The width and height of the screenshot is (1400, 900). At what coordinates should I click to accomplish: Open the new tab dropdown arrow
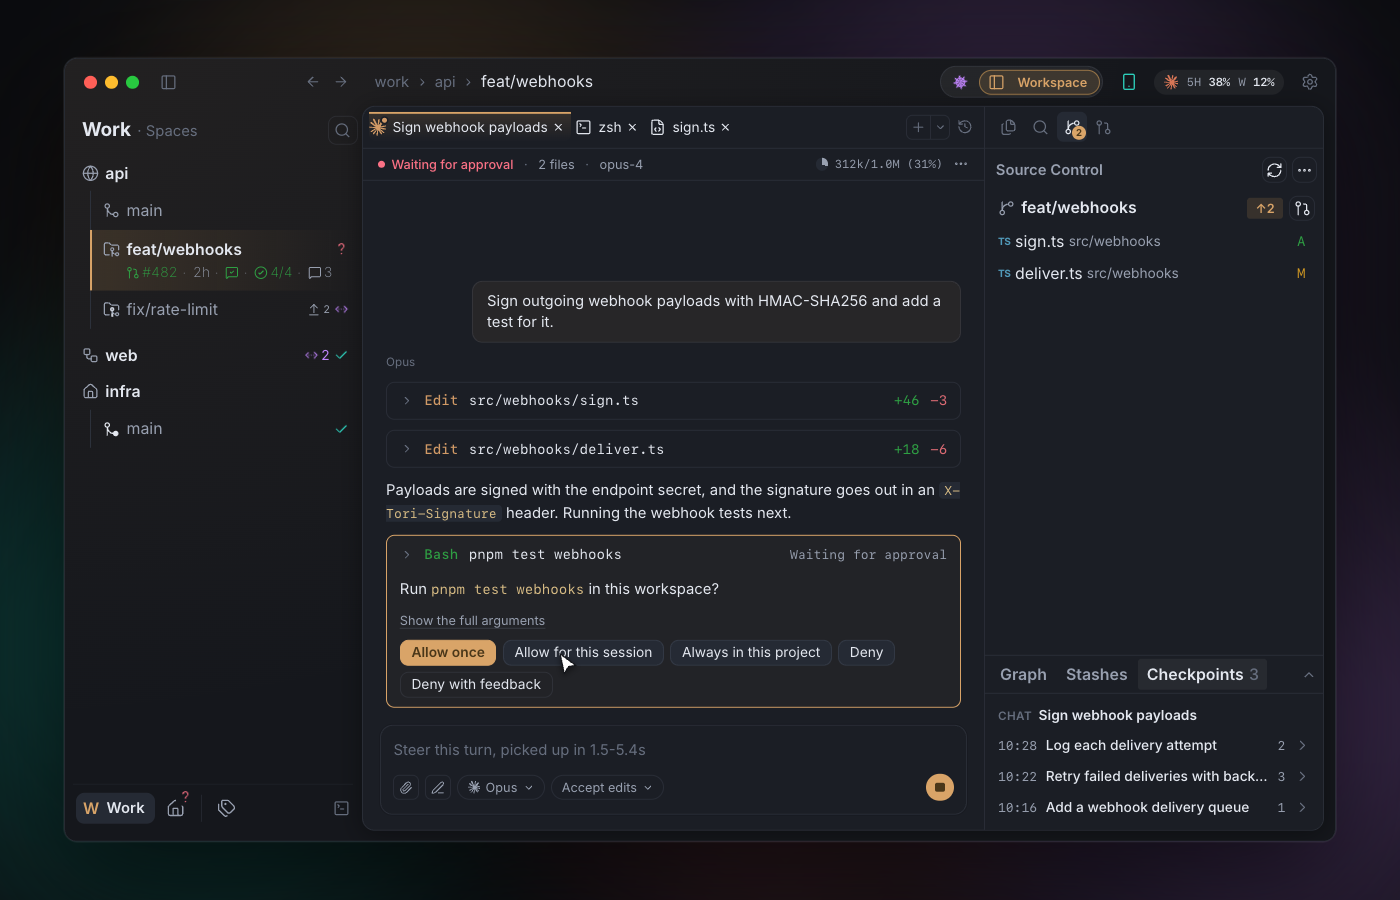(940, 127)
